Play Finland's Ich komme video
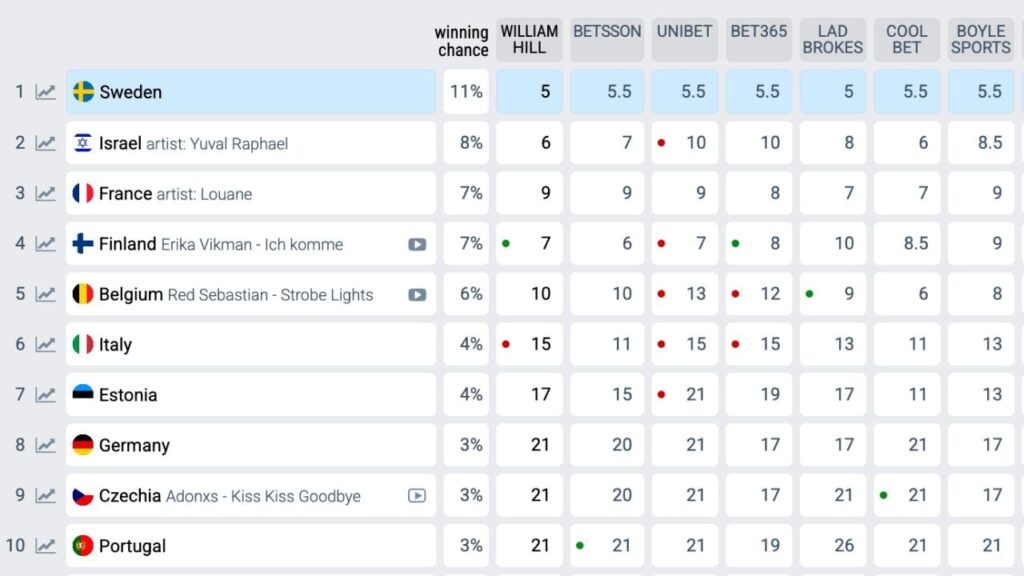 417,244
